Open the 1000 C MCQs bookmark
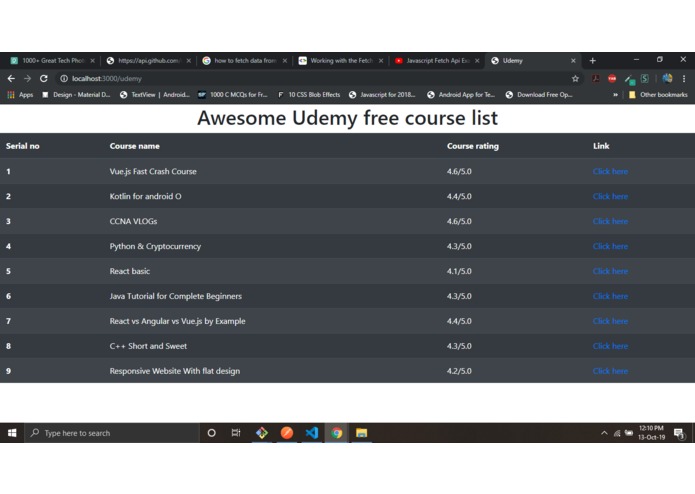The image size is (695, 494). pyautogui.click(x=233, y=95)
